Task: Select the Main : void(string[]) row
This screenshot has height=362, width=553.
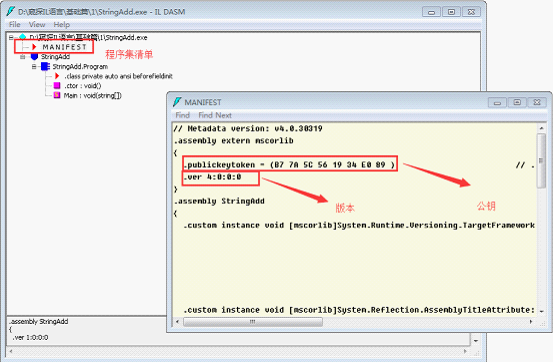Action: (x=92, y=96)
